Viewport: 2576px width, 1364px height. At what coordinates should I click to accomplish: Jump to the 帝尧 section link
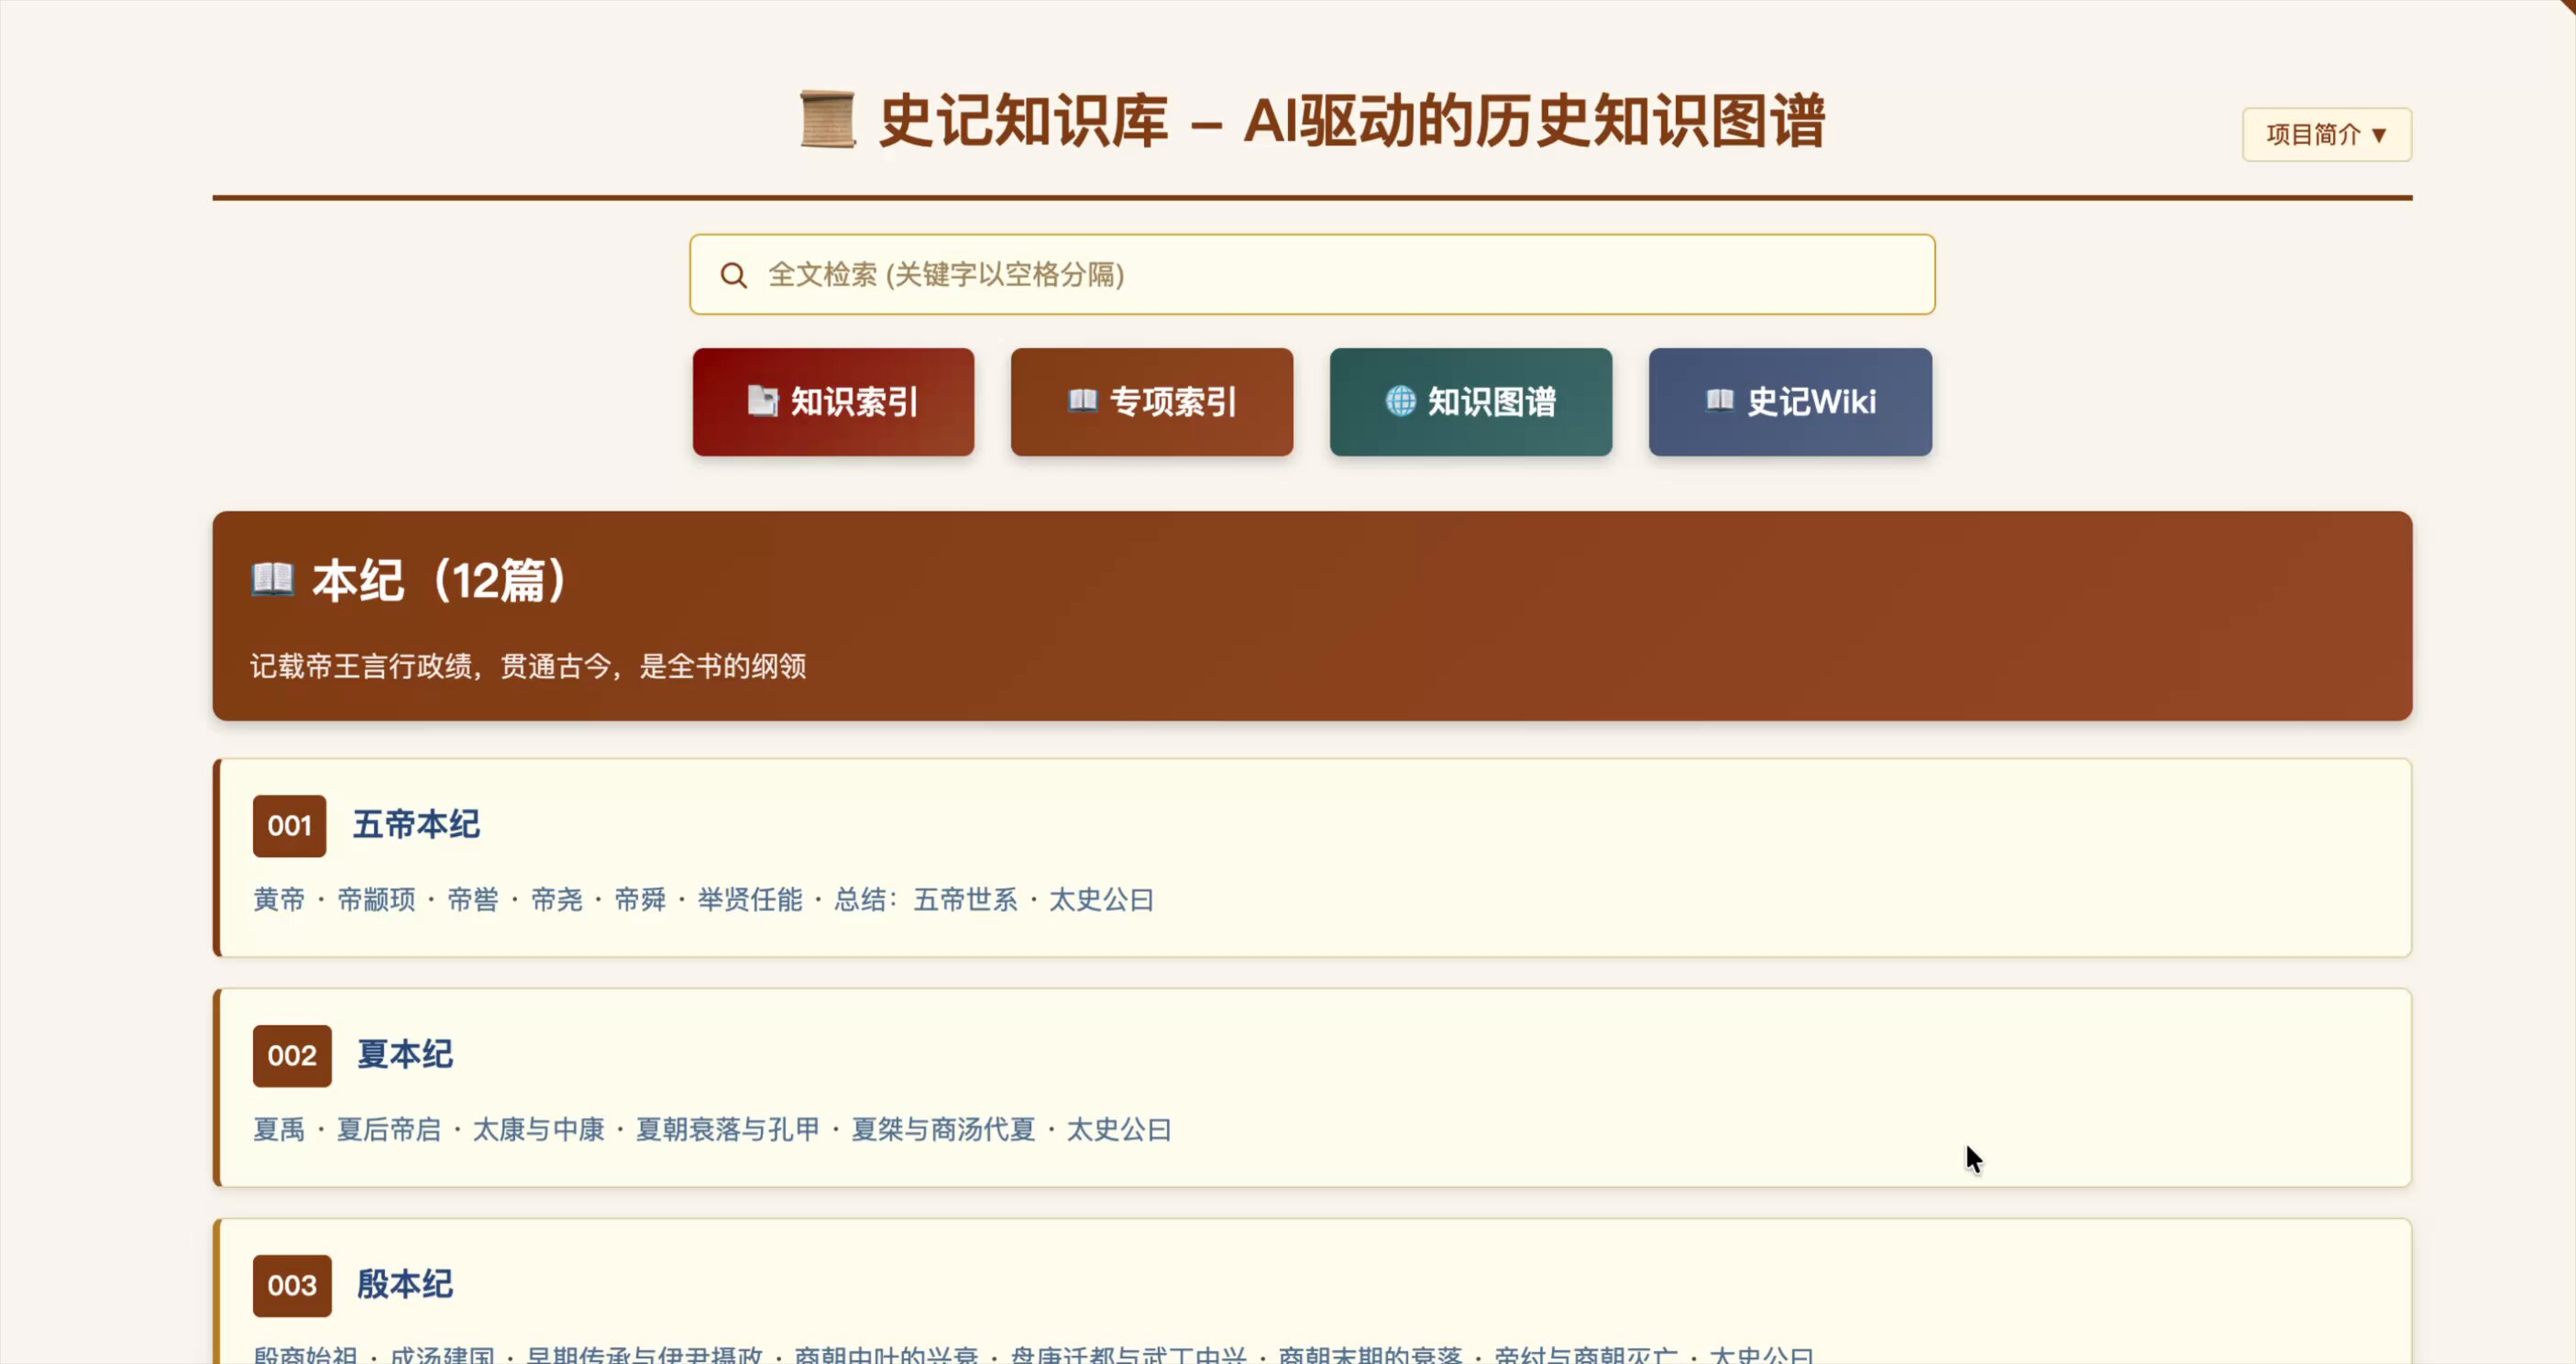557,900
